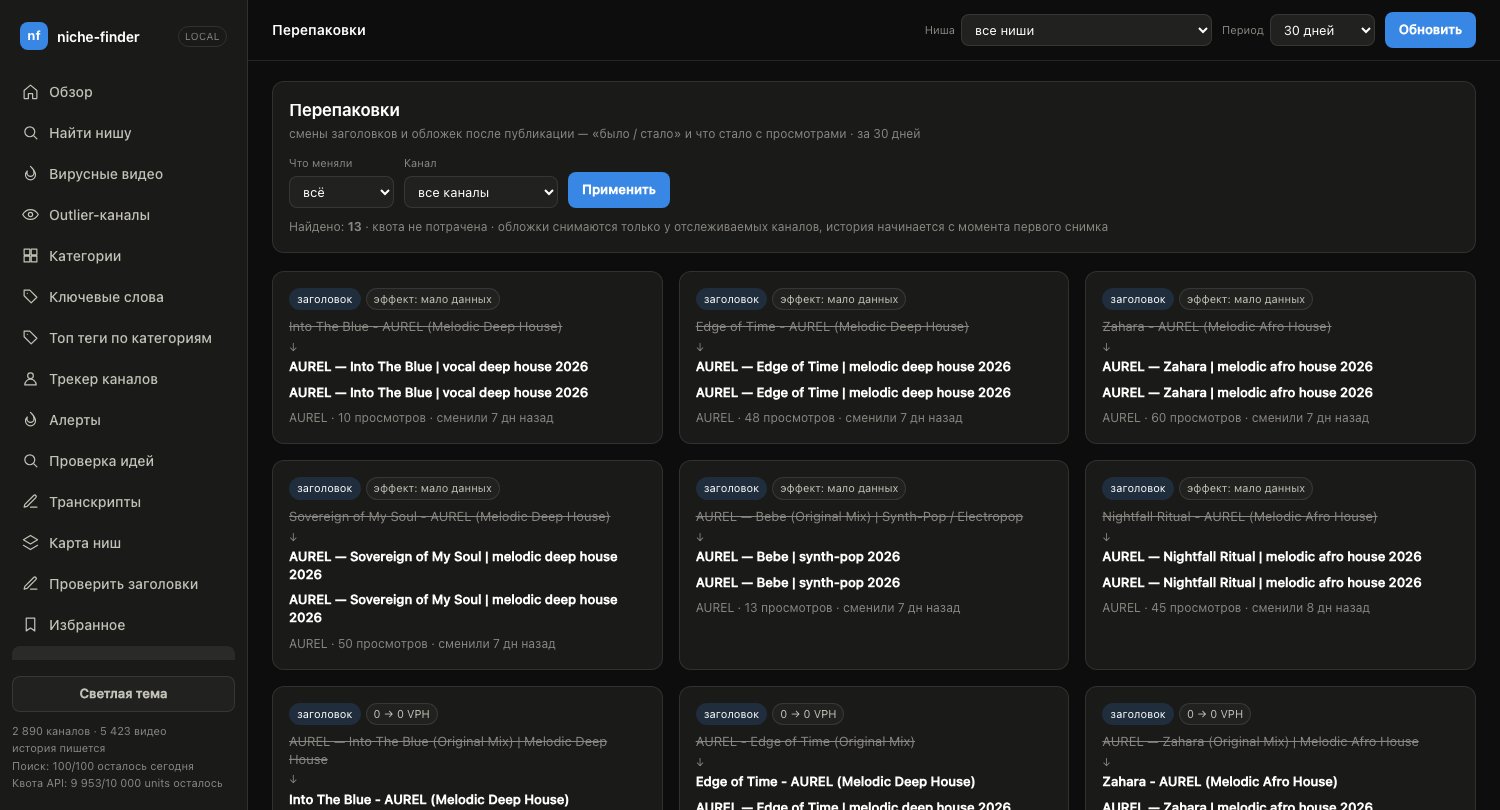Switch theme with Светлая тема button
The width and height of the screenshot is (1500, 810).
pyautogui.click(x=123, y=694)
